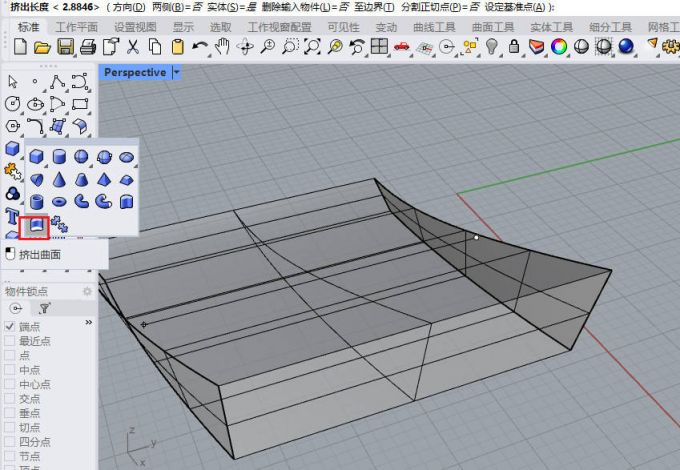680x470 pixels.
Task: Click the 两侧(B)=否 command option
Action: [x=178, y=7]
